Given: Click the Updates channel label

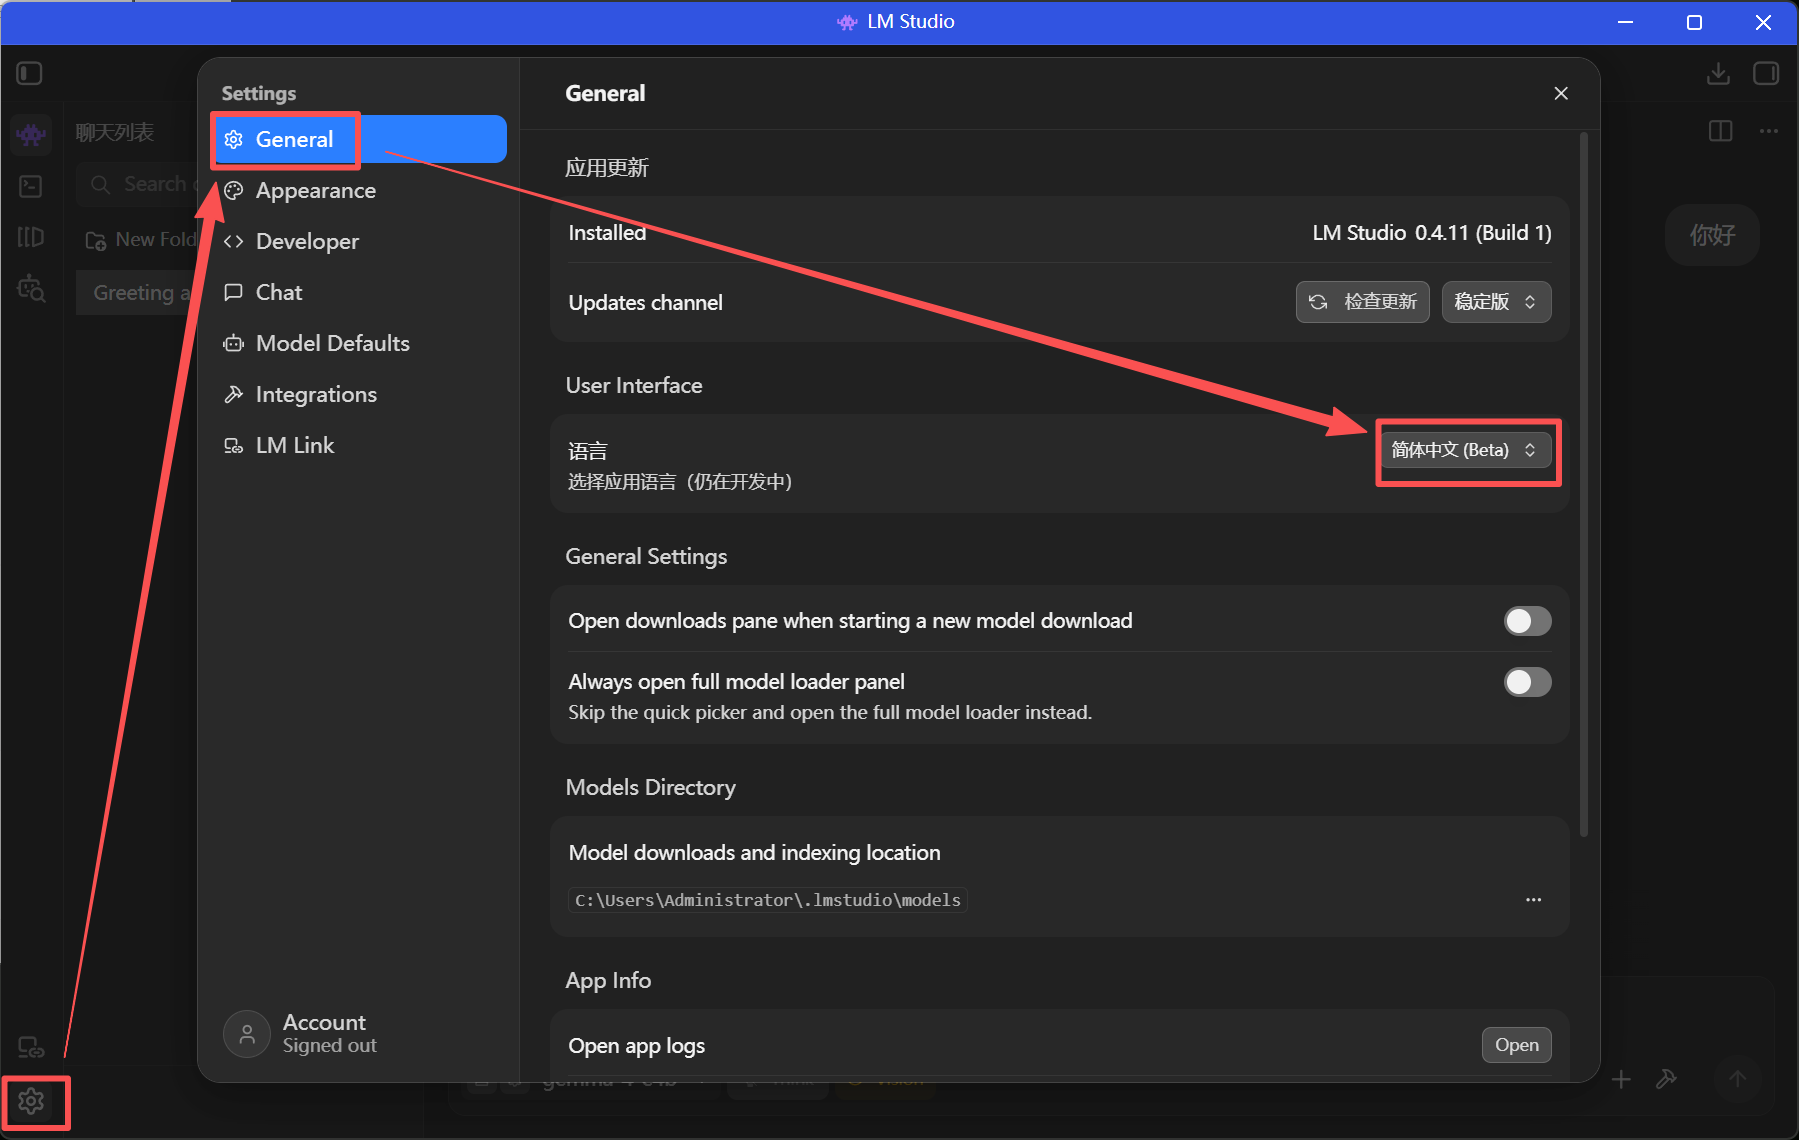Looking at the screenshot, I should pyautogui.click(x=645, y=303).
